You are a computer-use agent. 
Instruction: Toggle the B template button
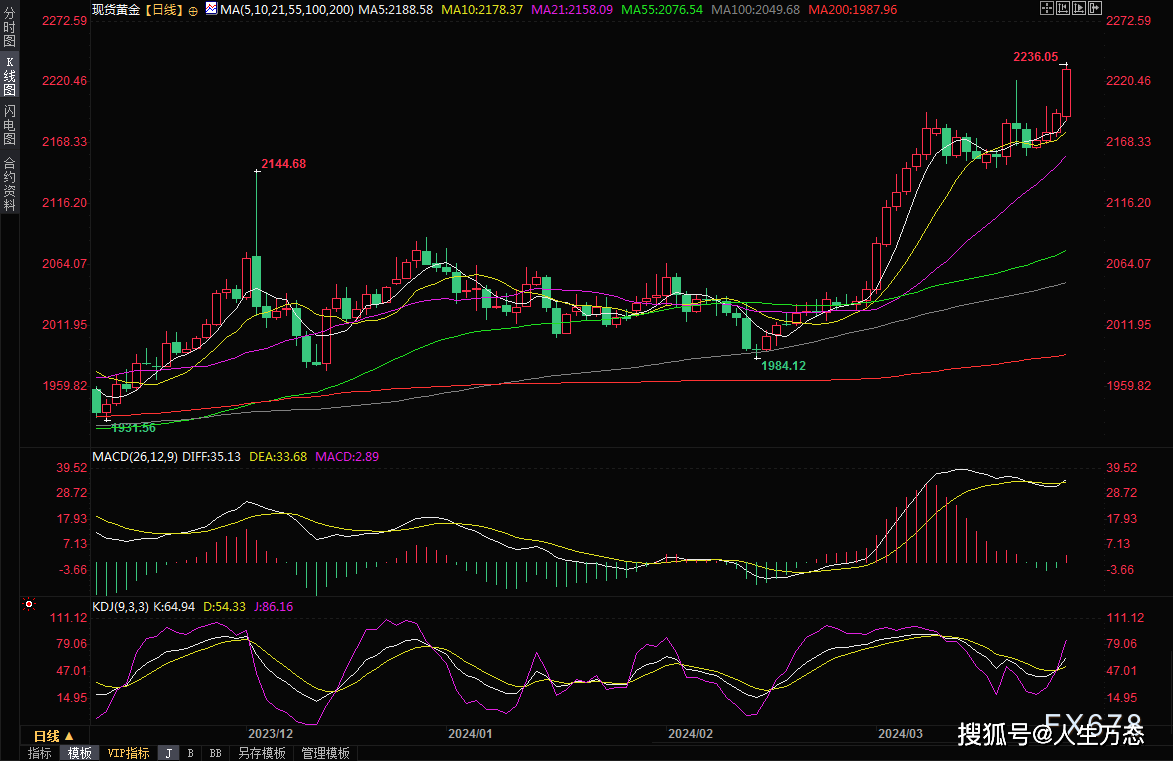coord(190,753)
